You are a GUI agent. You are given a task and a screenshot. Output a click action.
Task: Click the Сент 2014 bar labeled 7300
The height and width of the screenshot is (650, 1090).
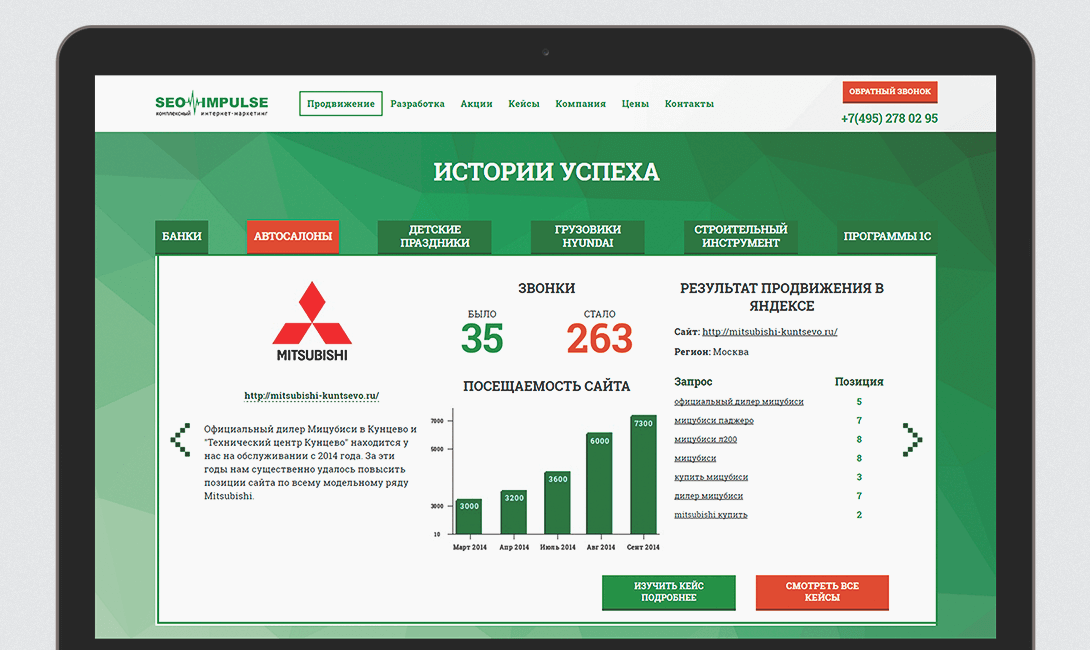[643, 475]
